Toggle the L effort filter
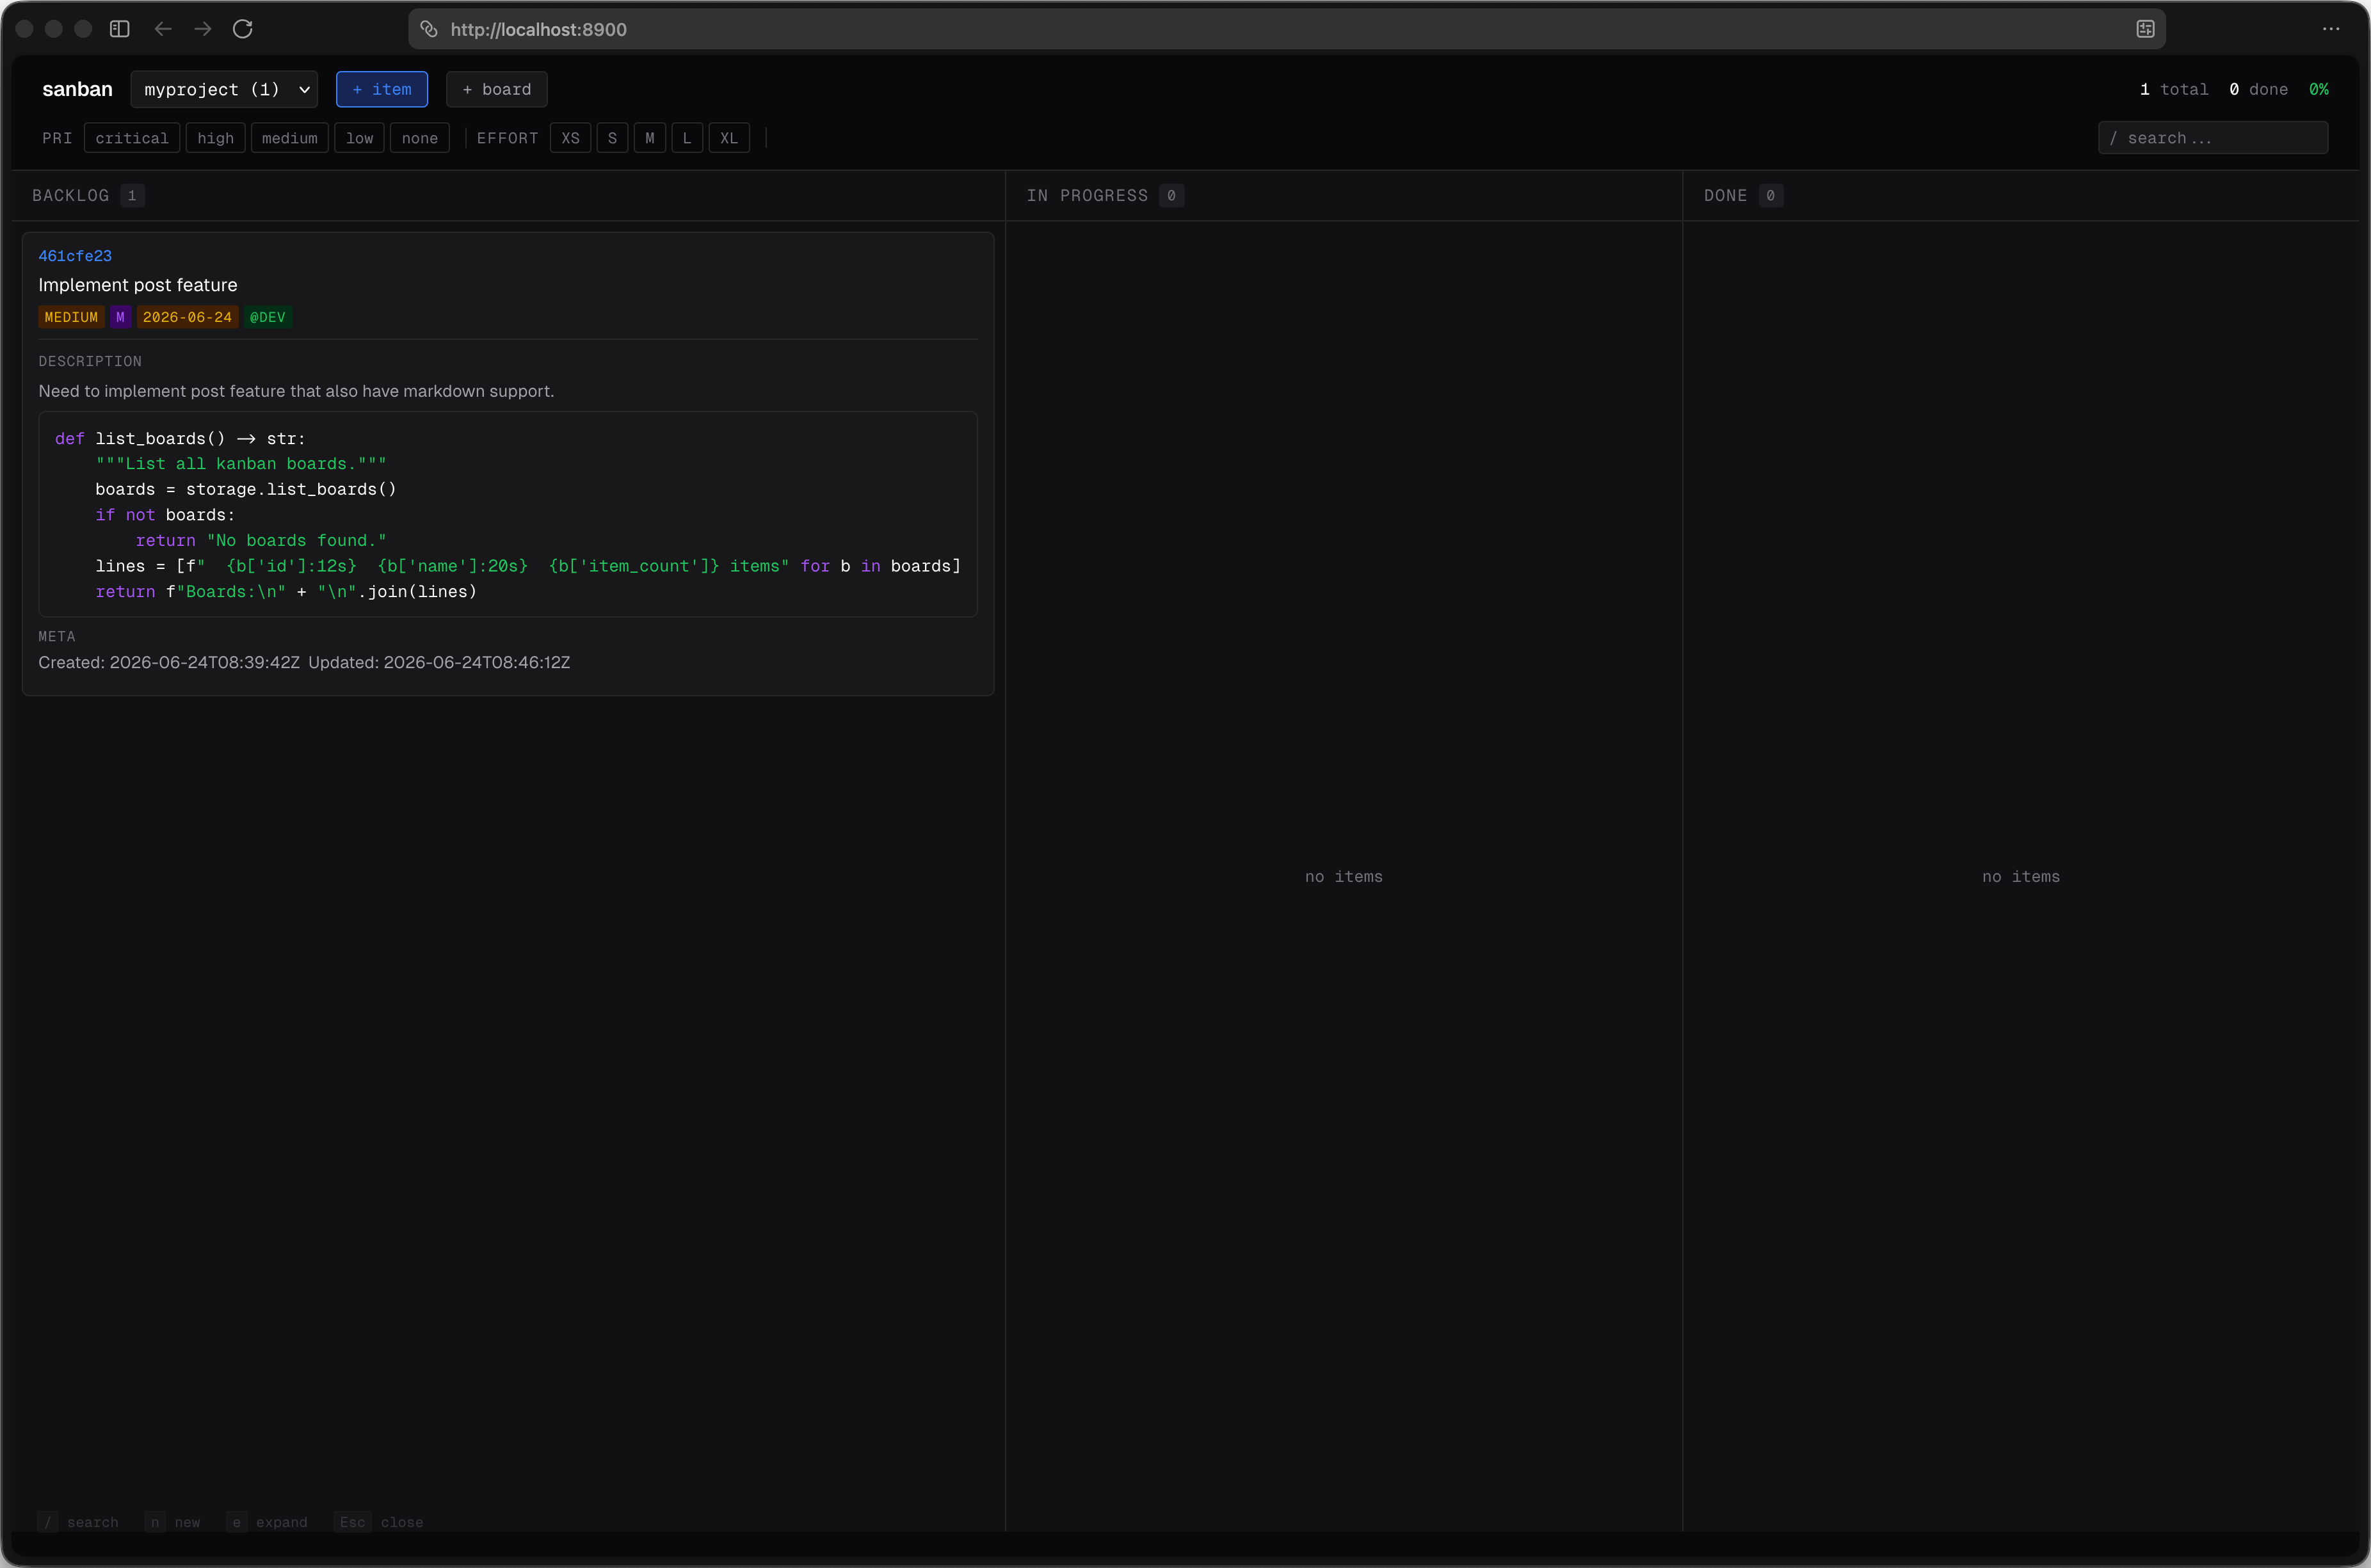2371x1568 pixels. pyautogui.click(x=687, y=138)
